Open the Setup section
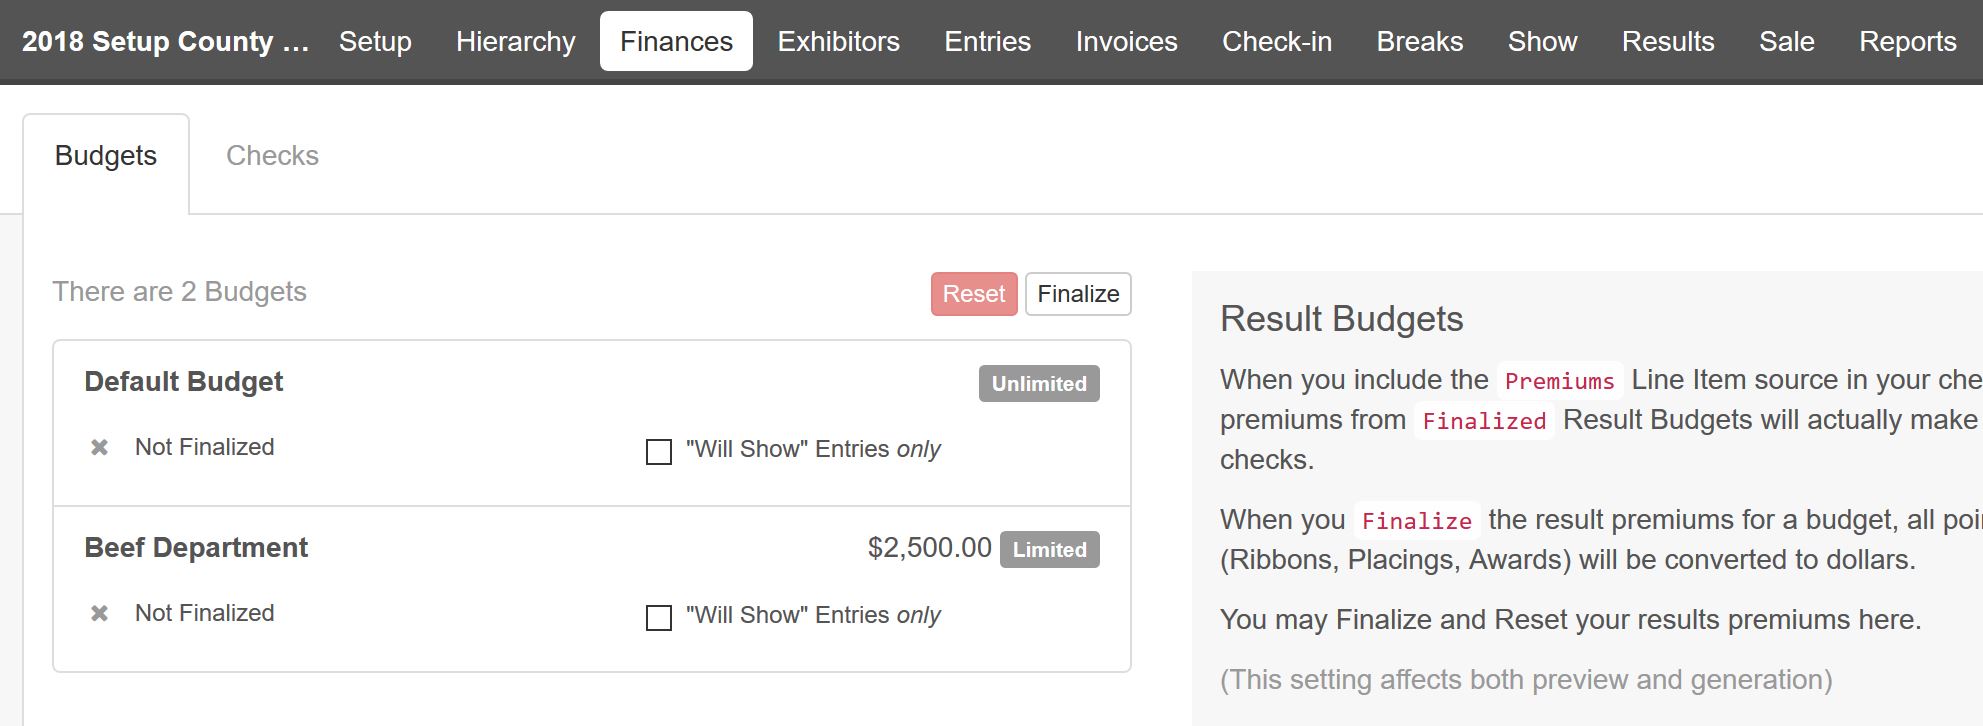1983x726 pixels. [x=375, y=41]
